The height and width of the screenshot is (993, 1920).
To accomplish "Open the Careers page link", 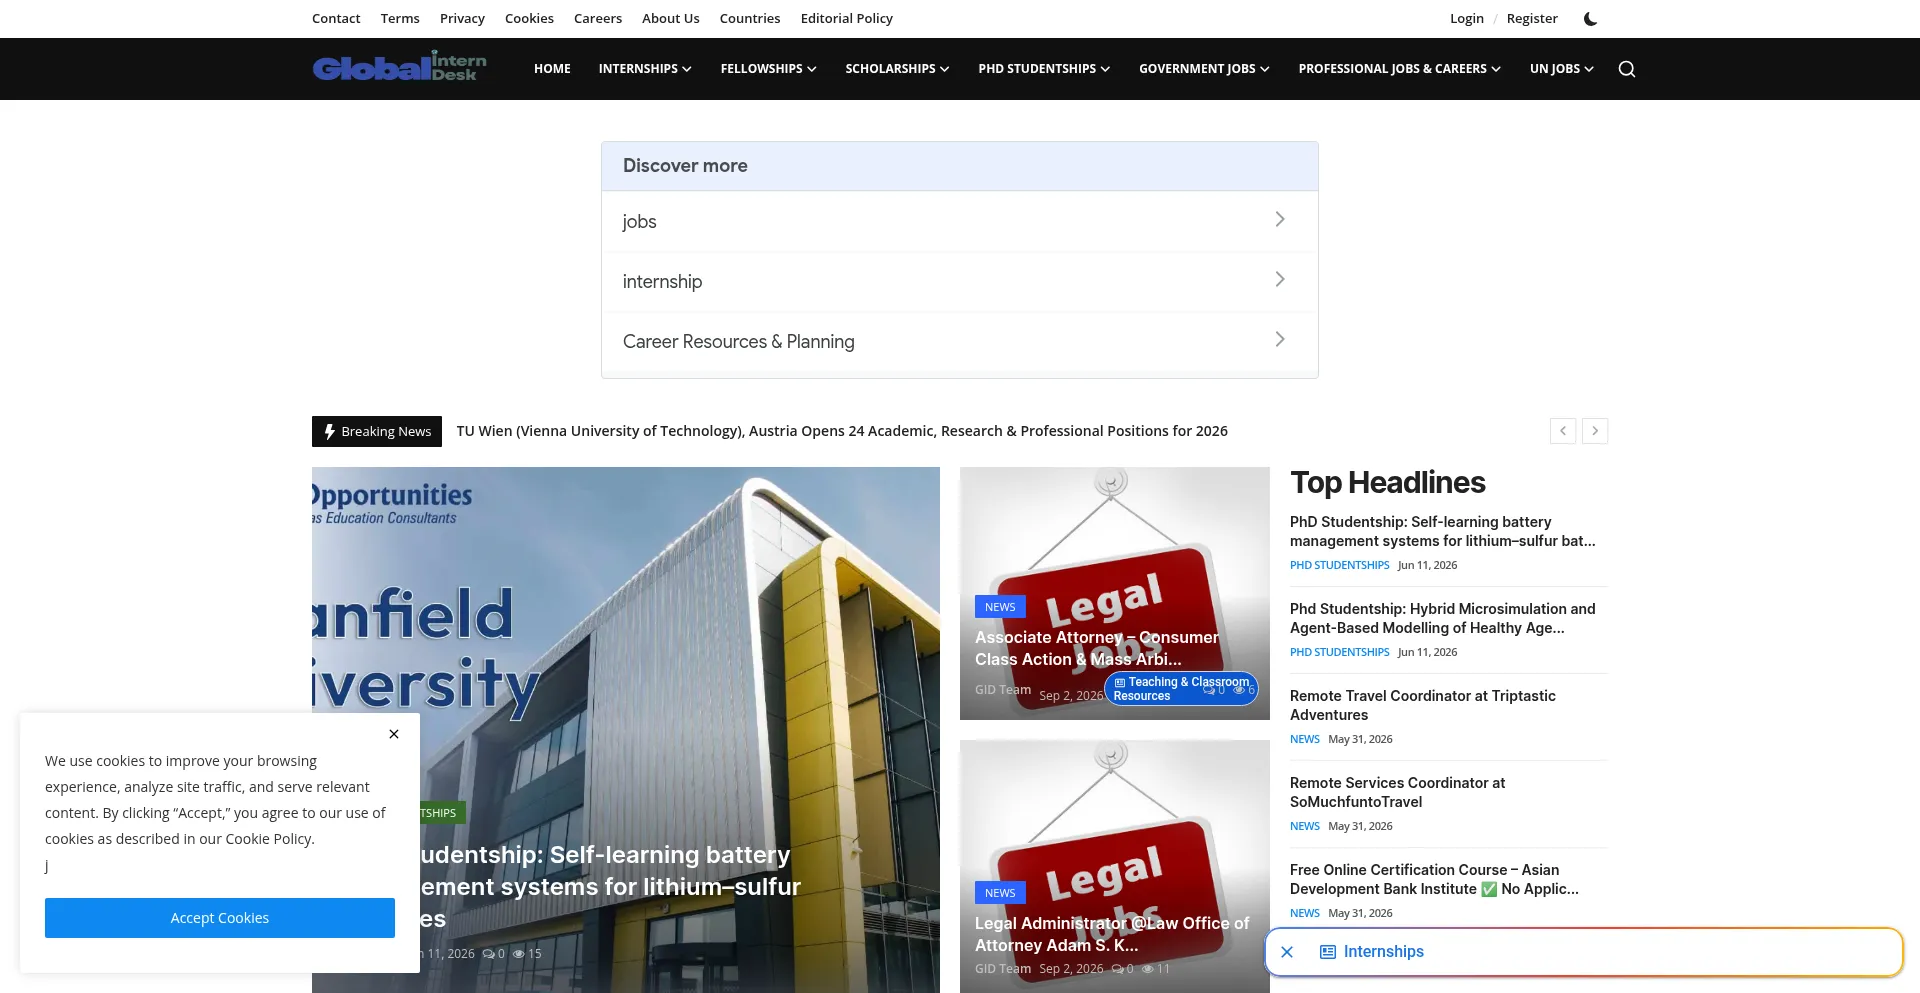I will tap(598, 18).
